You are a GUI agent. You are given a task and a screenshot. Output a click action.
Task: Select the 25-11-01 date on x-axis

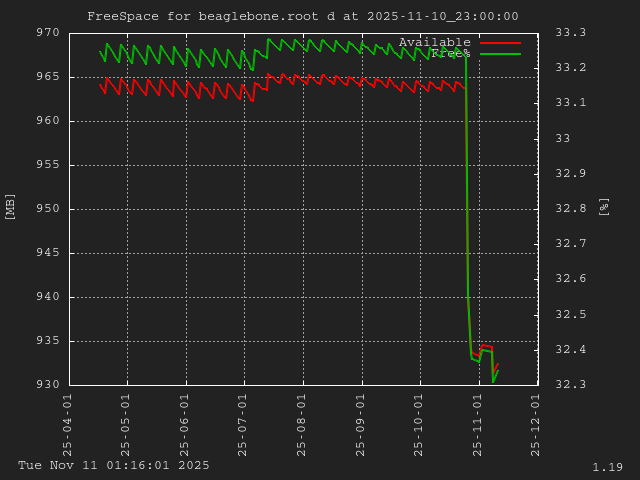(479, 424)
